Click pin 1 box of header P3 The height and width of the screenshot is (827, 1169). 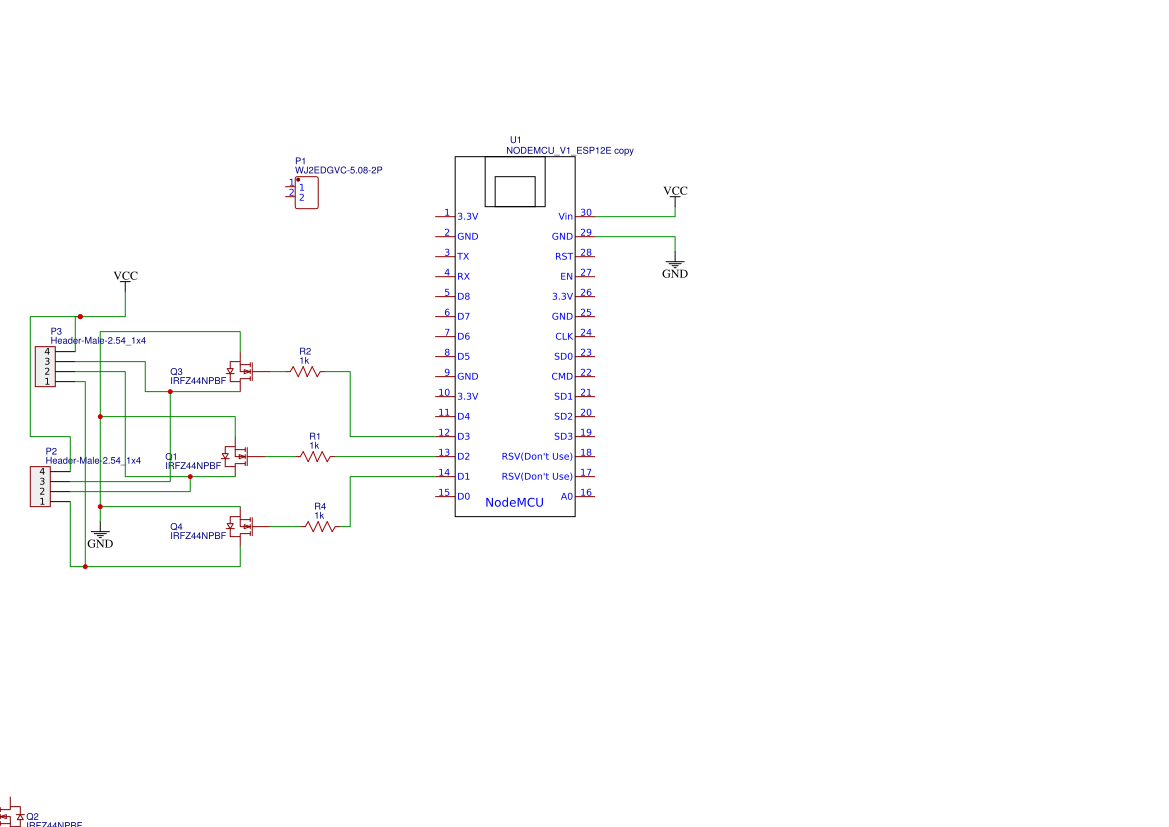coord(45,382)
